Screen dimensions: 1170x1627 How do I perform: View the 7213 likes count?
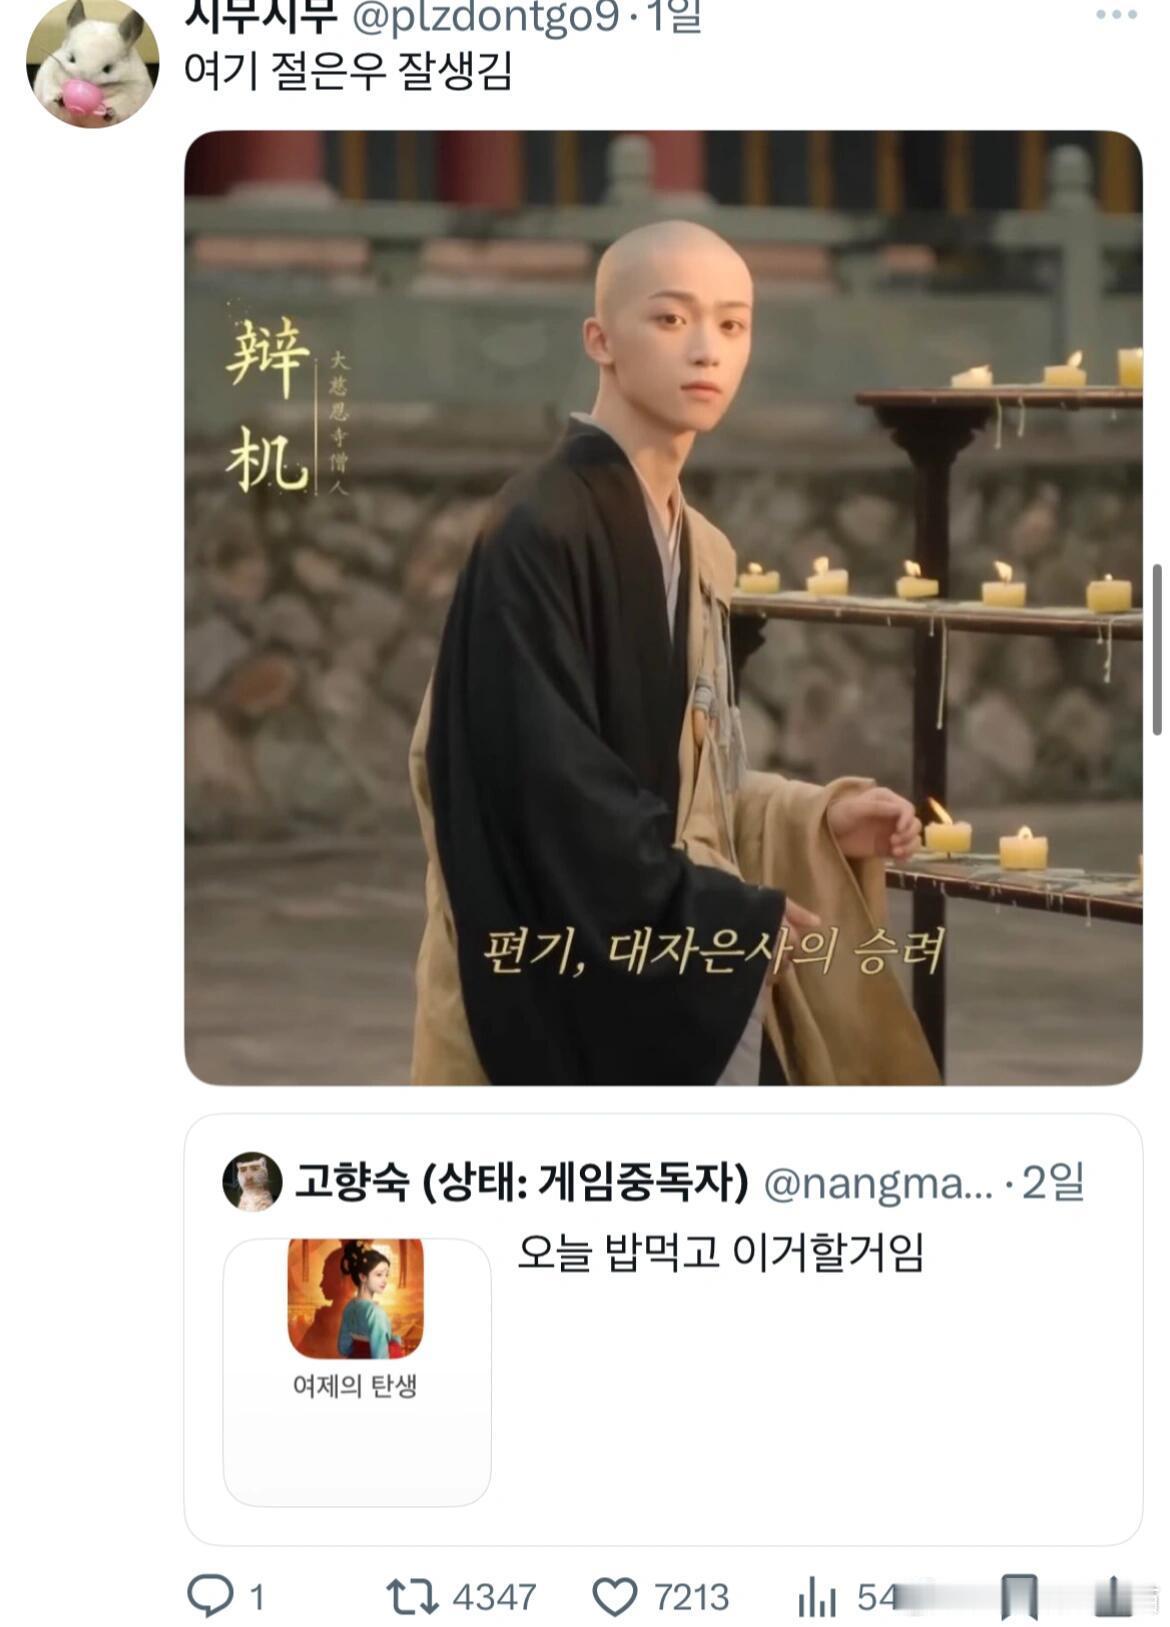click(x=692, y=1597)
